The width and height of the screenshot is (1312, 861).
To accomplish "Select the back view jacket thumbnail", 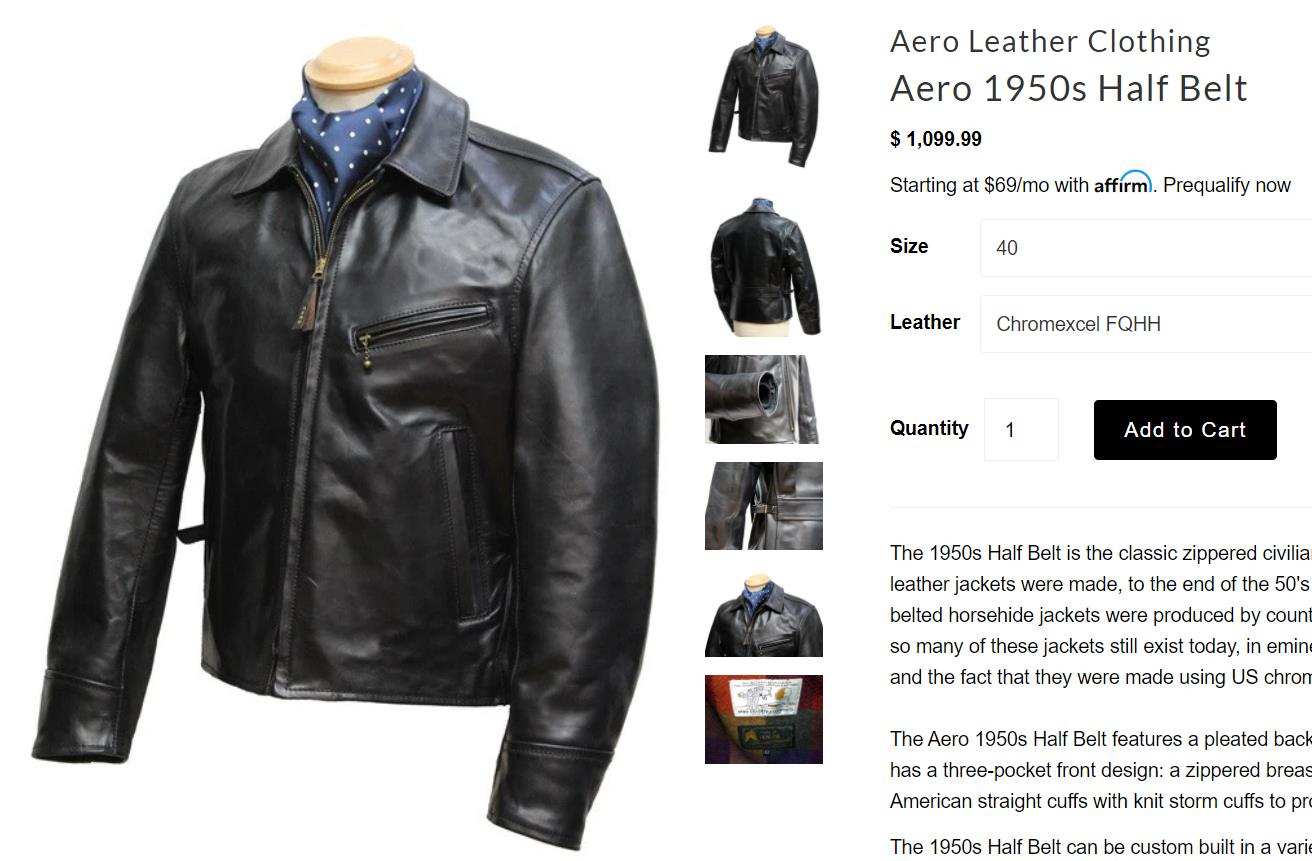I will tap(764, 266).
